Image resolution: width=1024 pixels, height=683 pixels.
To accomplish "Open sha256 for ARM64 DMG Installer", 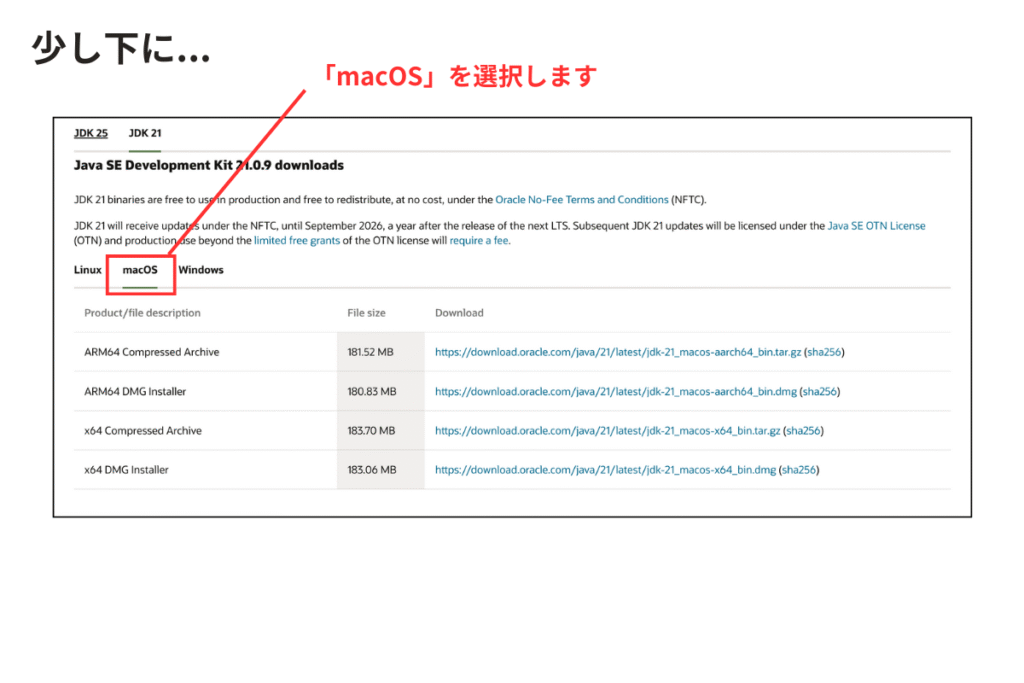I will click(x=819, y=391).
